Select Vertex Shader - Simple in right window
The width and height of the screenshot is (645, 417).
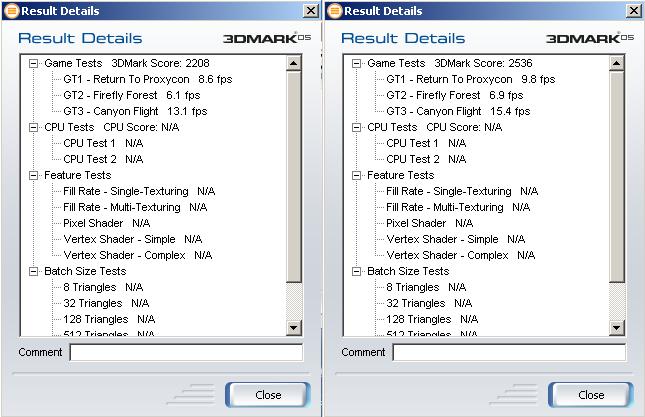click(x=455, y=240)
